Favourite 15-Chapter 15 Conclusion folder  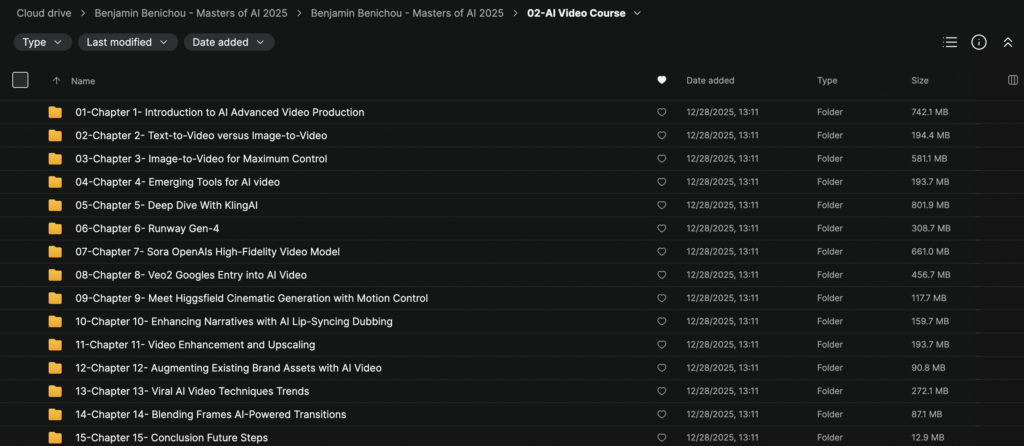662,438
